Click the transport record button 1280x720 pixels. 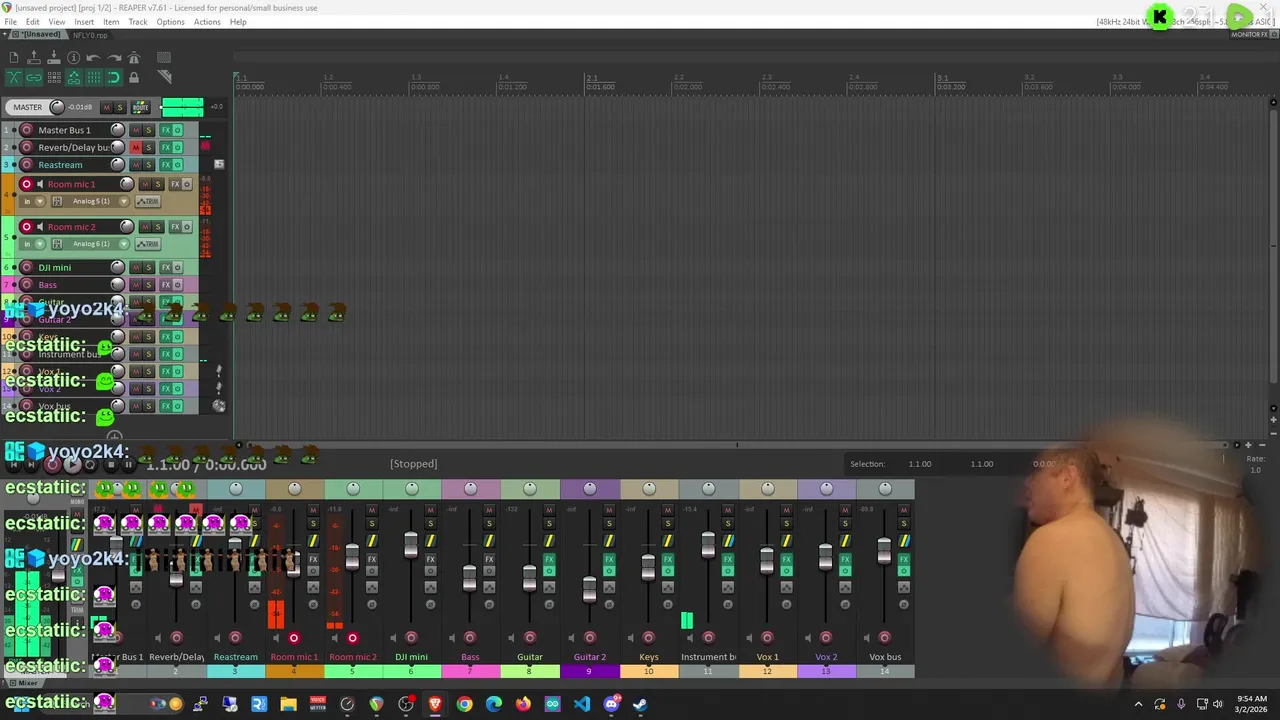(x=52, y=464)
